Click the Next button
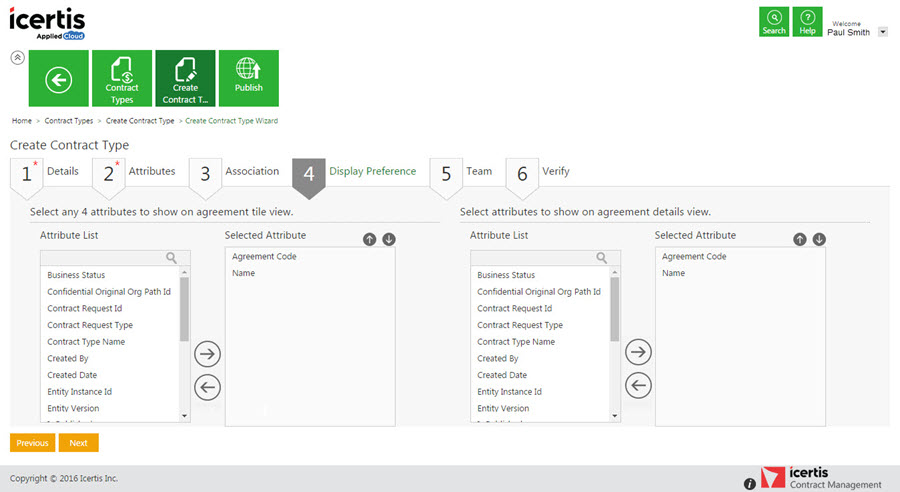 click(78, 442)
